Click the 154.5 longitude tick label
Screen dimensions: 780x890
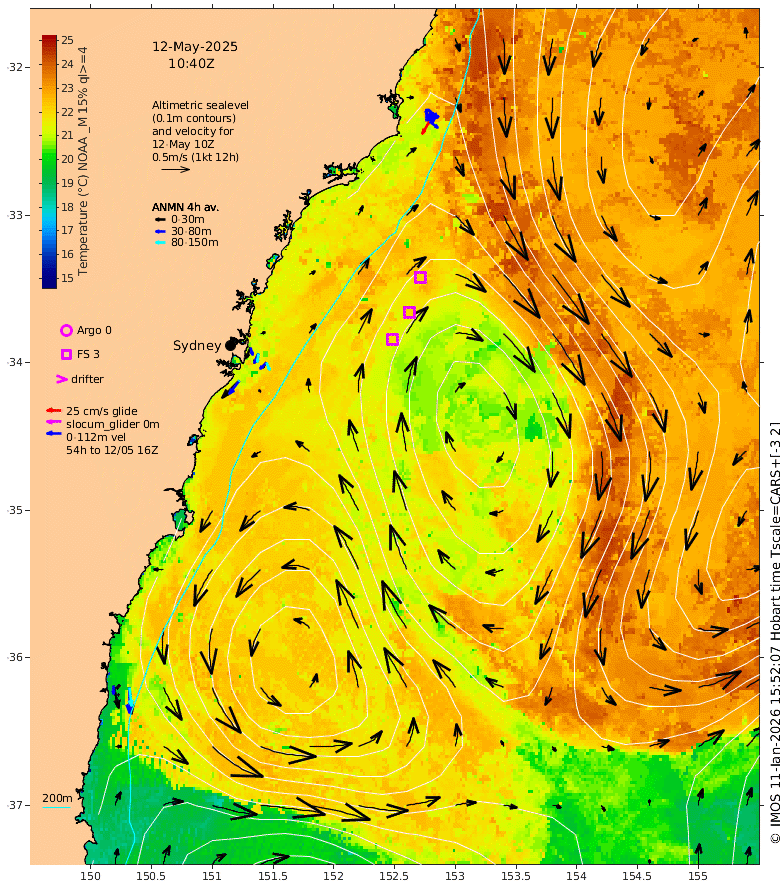point(637,876)
